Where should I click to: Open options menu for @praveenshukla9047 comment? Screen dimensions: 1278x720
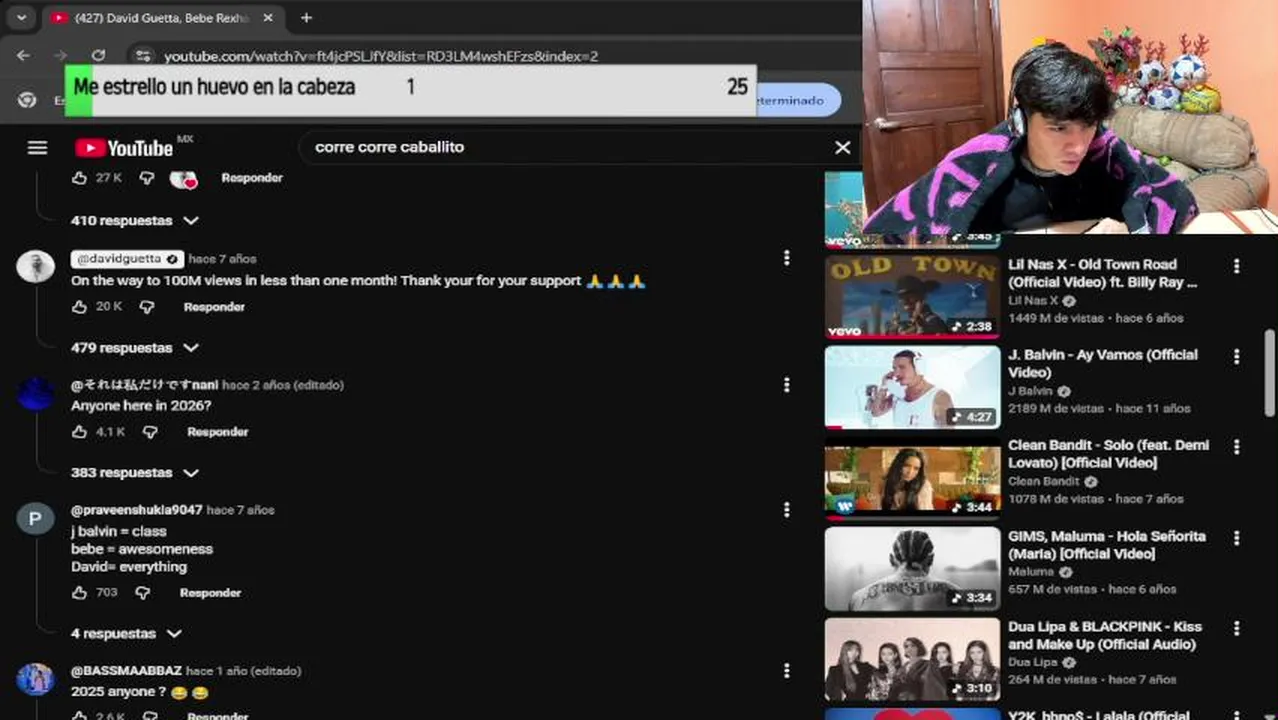pyautogui.click(x=787, y=510)
